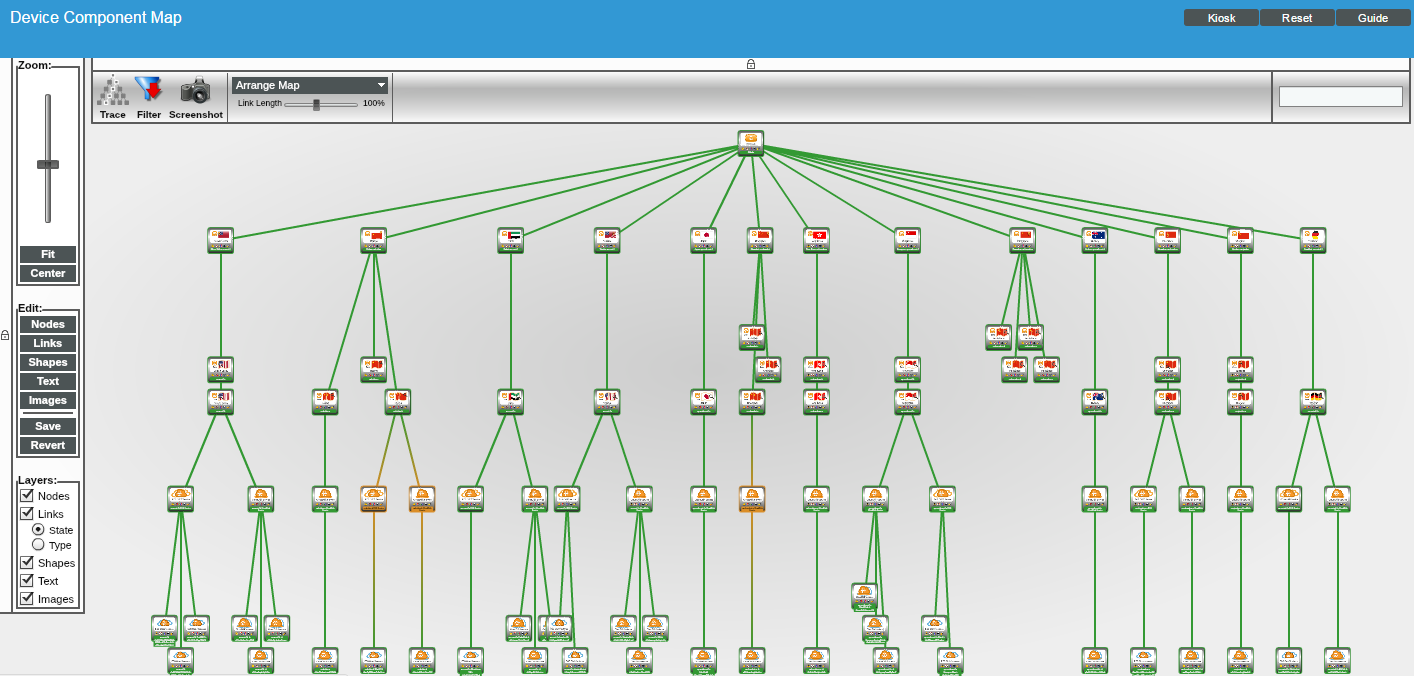Select the root node at top of map
This screenshot has width=1414, height=676.
pyautogui.click(x=751, y=143)
